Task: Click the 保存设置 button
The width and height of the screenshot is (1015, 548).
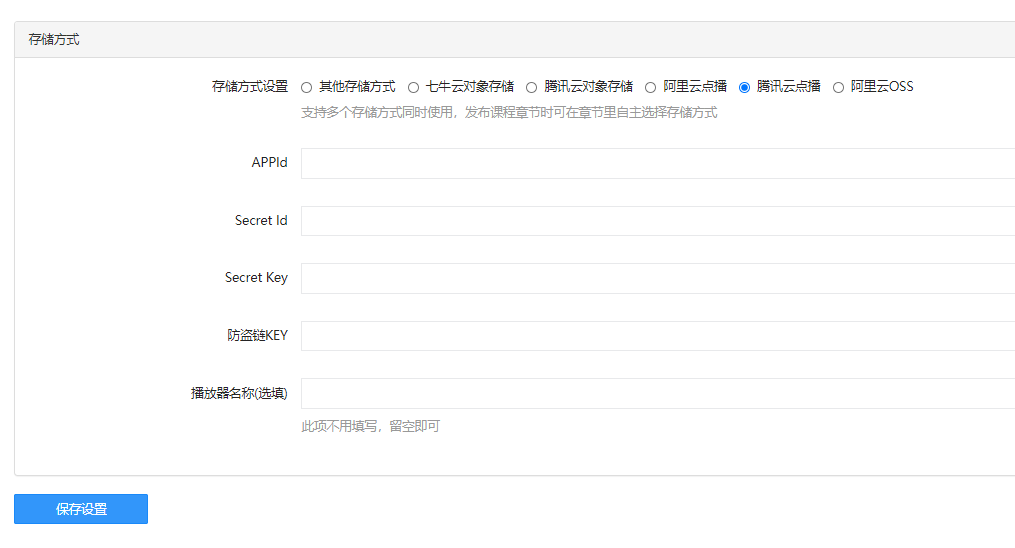Action: point(81,509)
